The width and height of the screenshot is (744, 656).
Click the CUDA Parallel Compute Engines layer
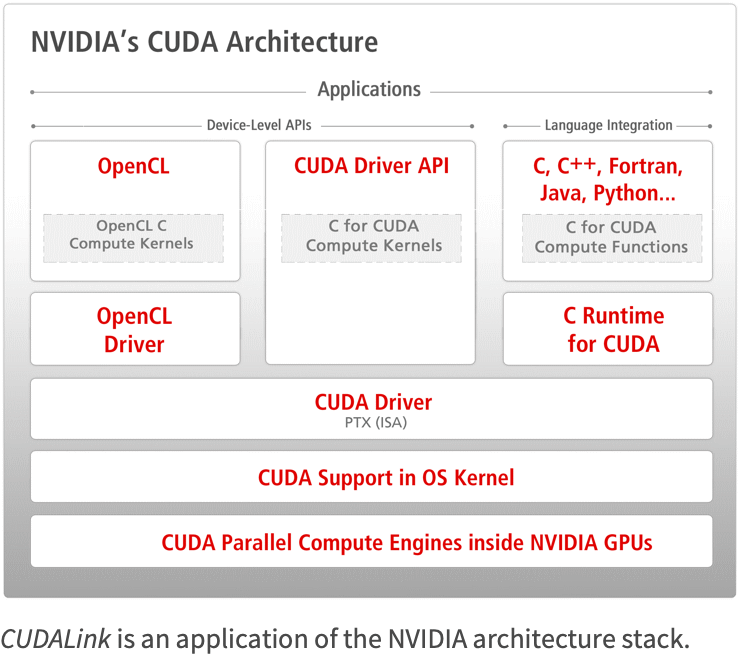406,543
